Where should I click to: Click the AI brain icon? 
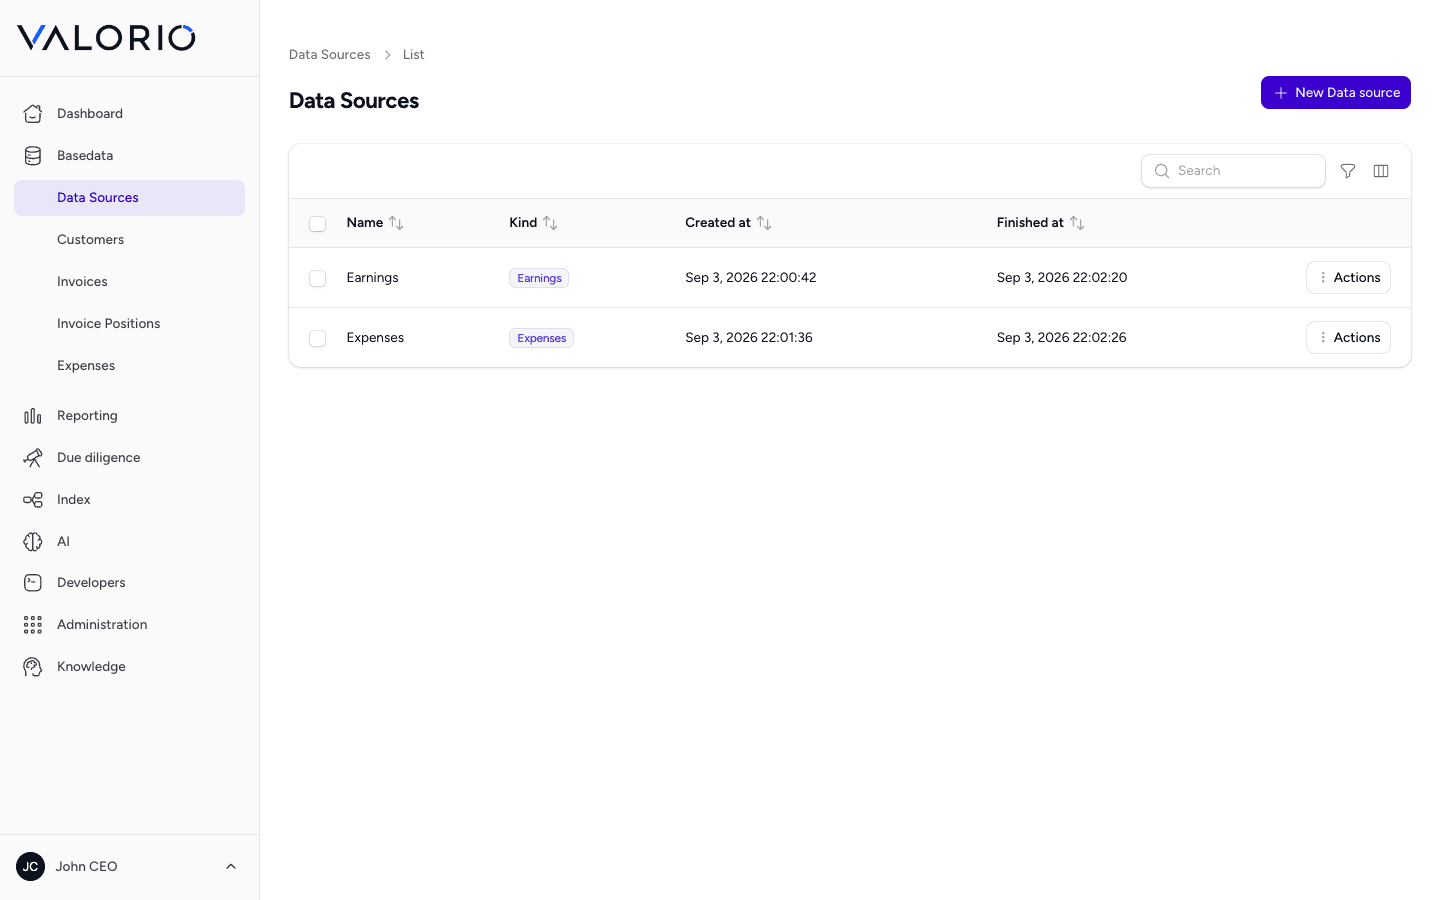33,542
